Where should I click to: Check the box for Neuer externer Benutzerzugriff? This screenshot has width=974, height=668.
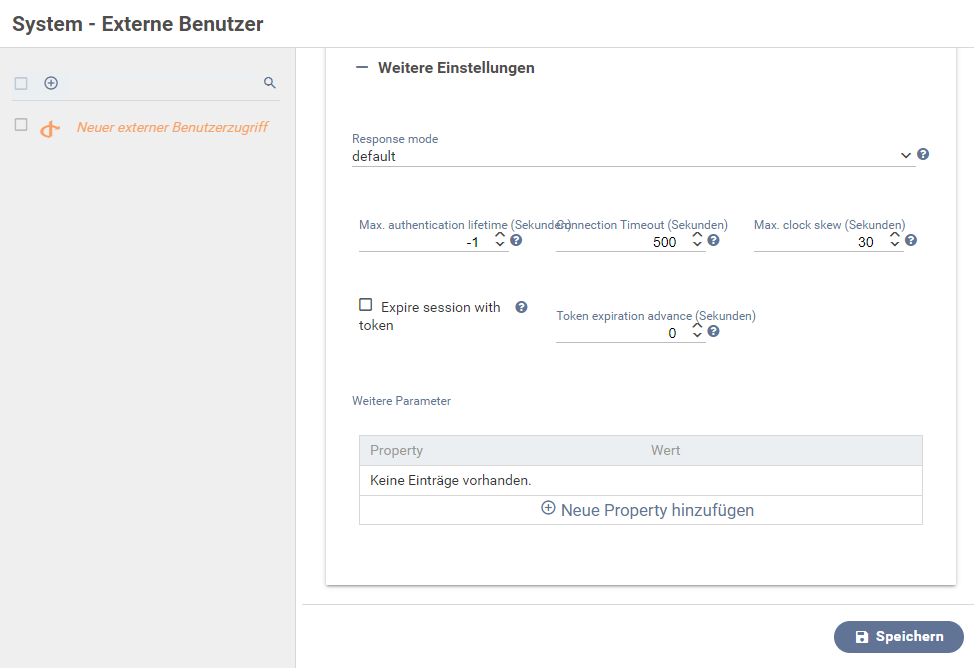coord(21,125)
